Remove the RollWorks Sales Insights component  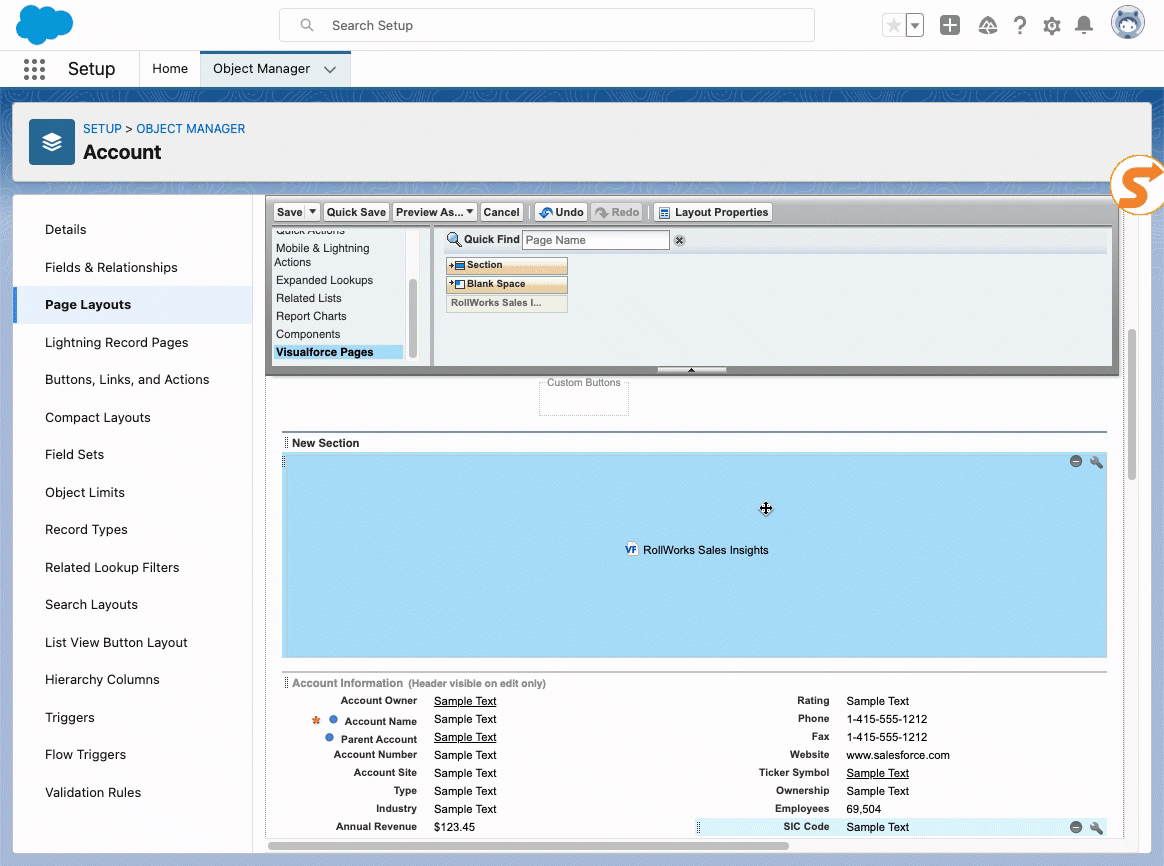(1076, 462)
